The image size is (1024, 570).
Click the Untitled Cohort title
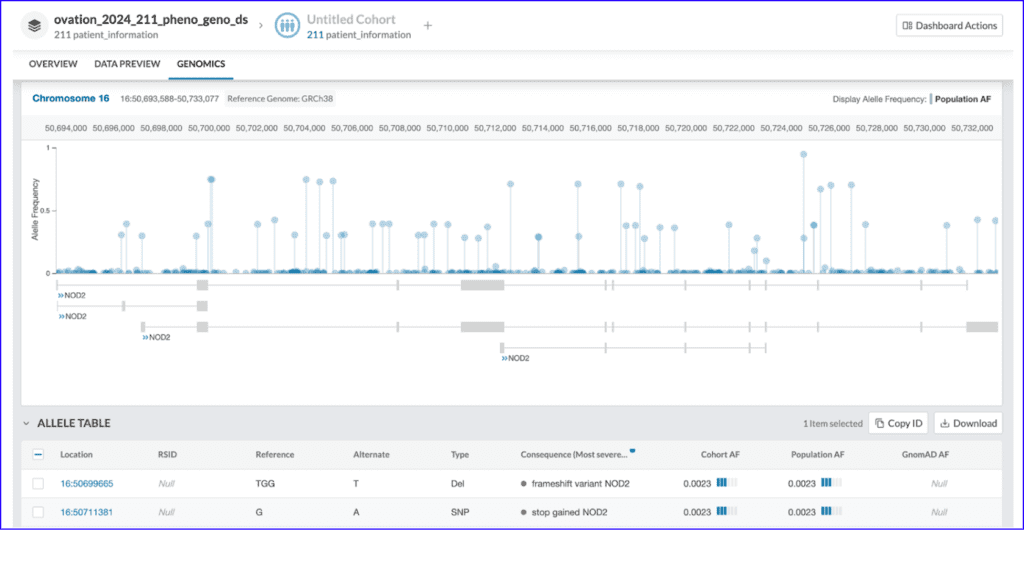(351, 20)
